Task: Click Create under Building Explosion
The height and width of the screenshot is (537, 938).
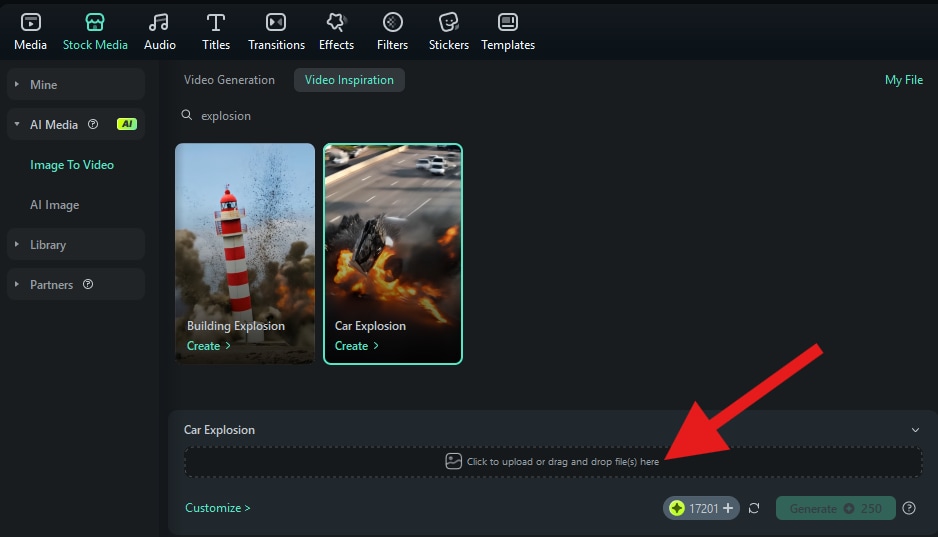Action: click(x=208, y=346)
